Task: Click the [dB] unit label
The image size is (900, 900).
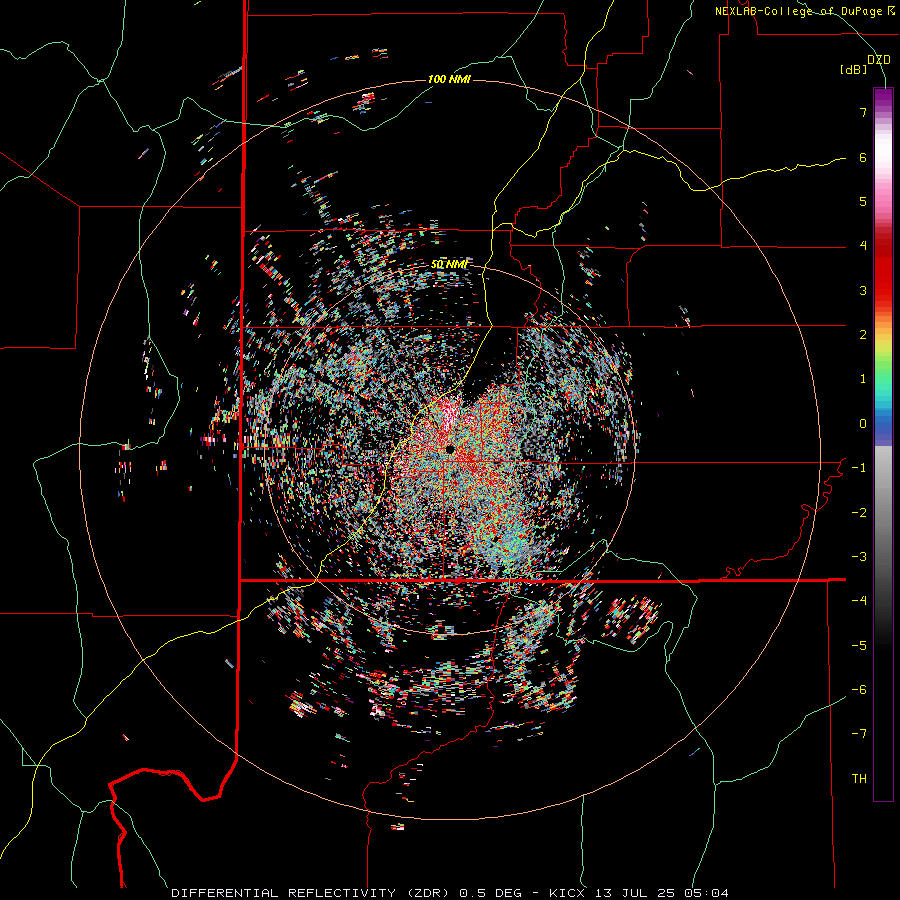Action: point(854,69)
